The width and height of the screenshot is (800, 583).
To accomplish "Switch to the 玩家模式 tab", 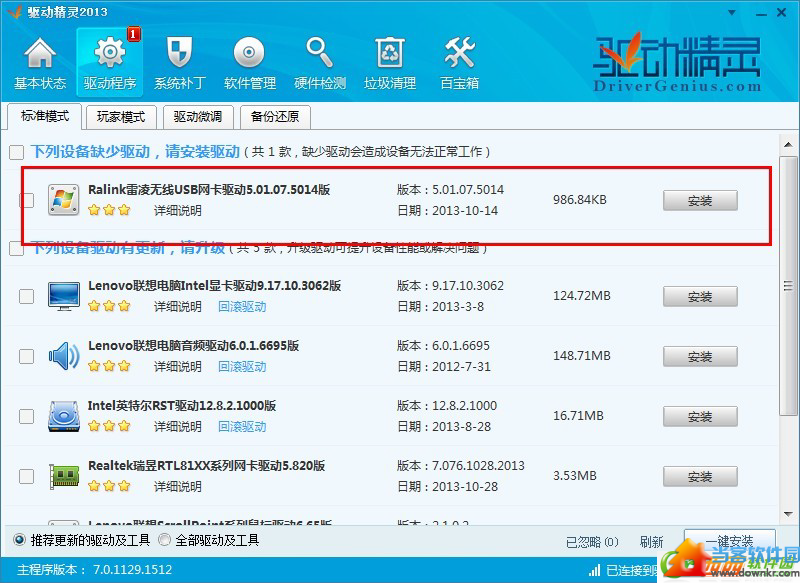I will [121, 117].
